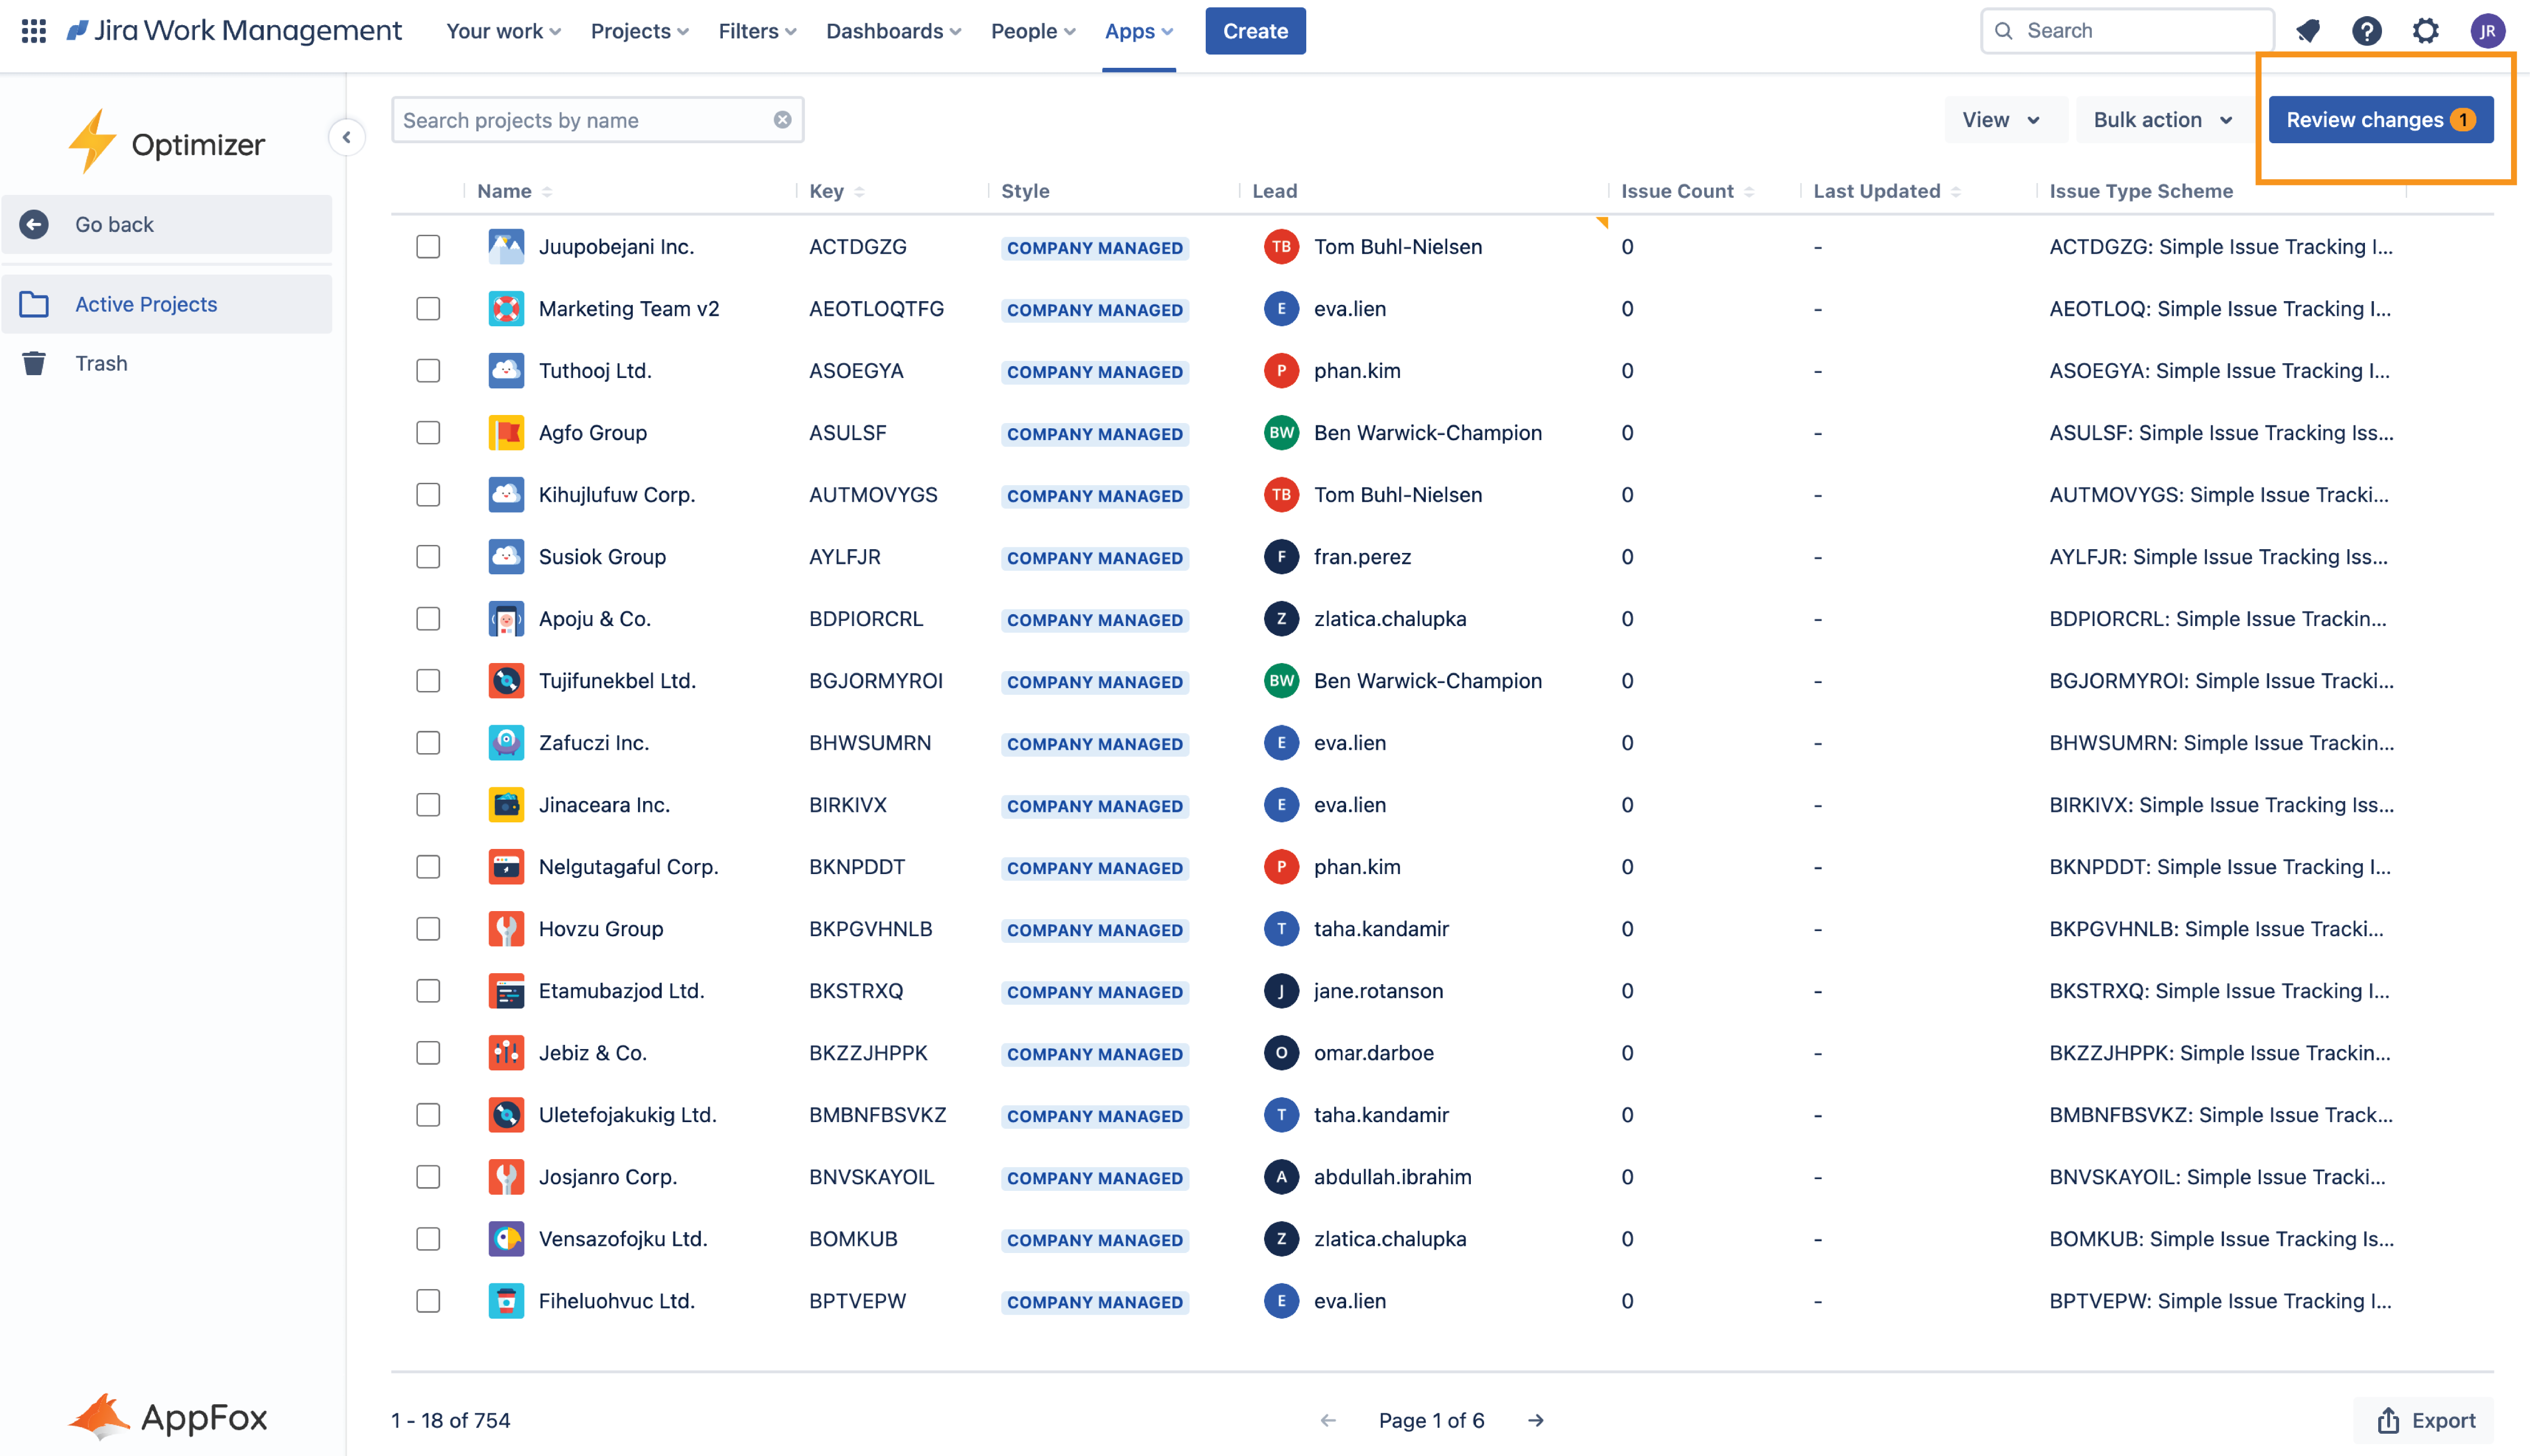Viewport: 2530px width, 1456px height.
Task: Open the settings gear icon
Action: coord(2426,31)
